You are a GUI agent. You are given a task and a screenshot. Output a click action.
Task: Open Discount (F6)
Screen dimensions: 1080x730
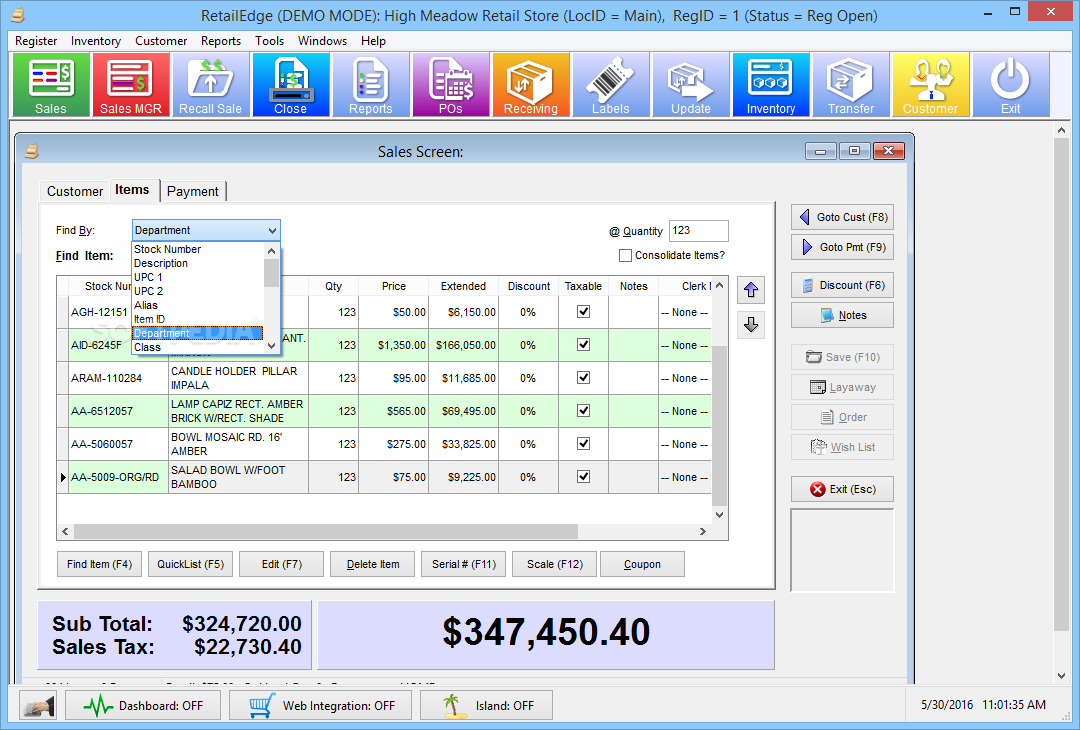pyautogui.click(x=842, y=285)
